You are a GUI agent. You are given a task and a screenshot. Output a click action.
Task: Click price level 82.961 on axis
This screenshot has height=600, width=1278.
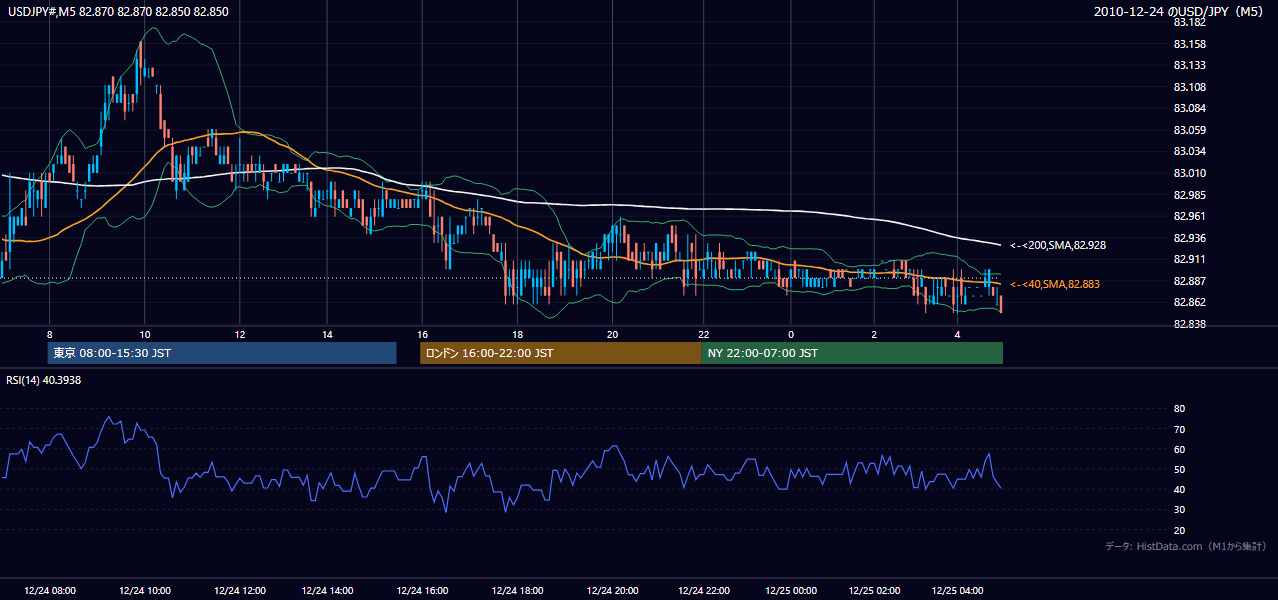click(1190, 216)
